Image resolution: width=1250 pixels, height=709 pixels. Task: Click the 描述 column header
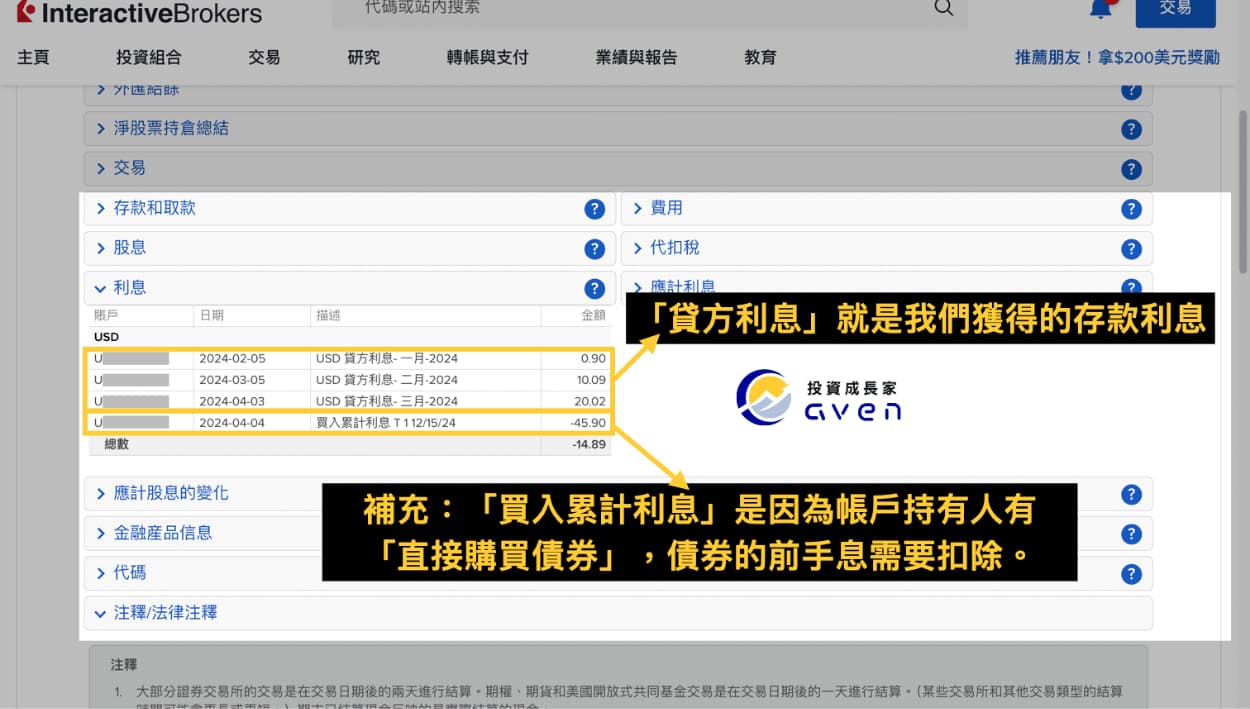[x=328, y=315]
